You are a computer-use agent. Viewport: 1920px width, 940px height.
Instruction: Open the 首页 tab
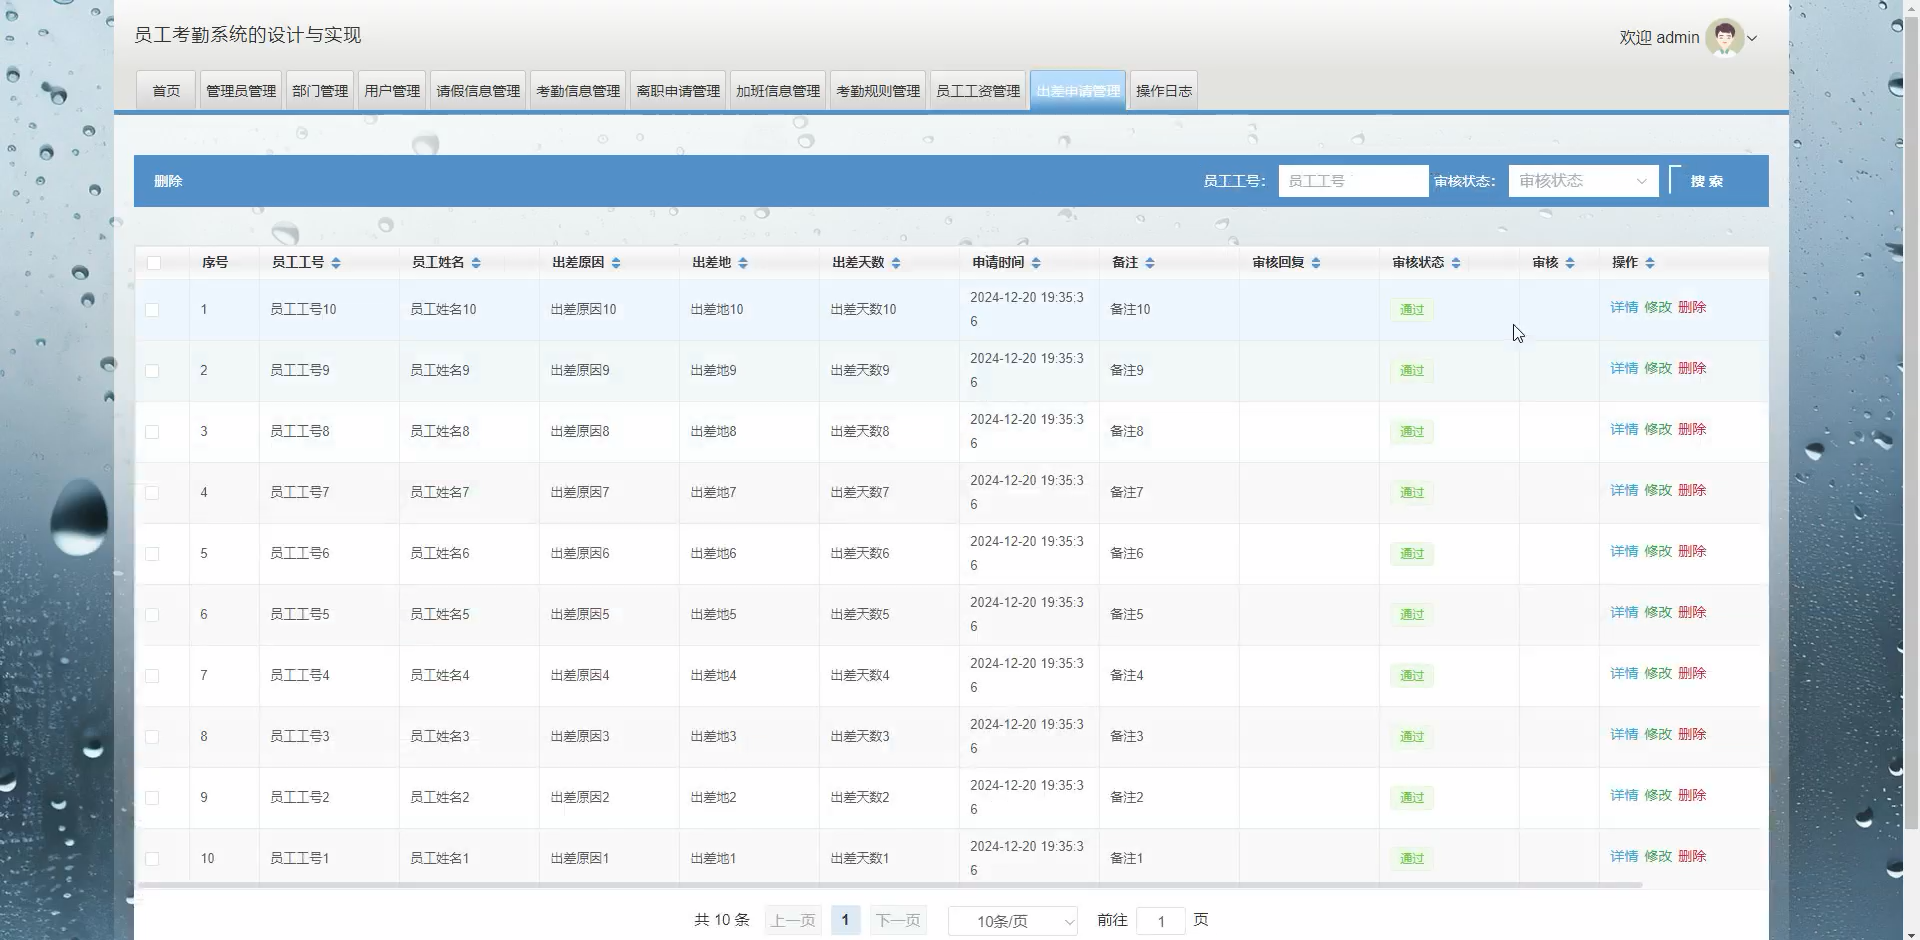click(x=166, y=91)
